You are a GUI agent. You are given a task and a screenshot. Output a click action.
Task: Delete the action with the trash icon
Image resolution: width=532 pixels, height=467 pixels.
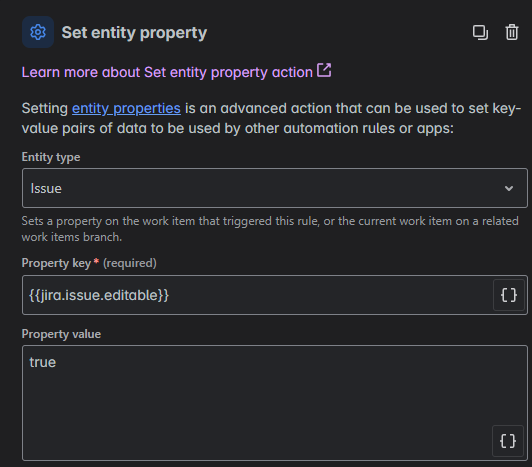click(512, 32)
